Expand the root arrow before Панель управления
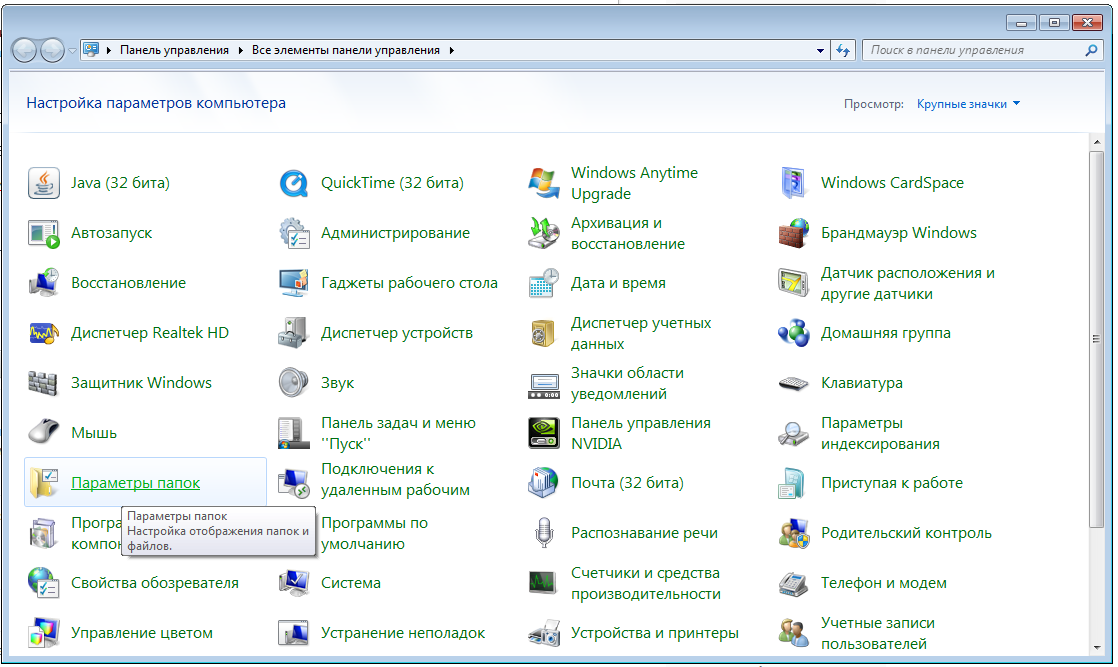This screenshot has width=1118, height=667. tap(109, 51)
